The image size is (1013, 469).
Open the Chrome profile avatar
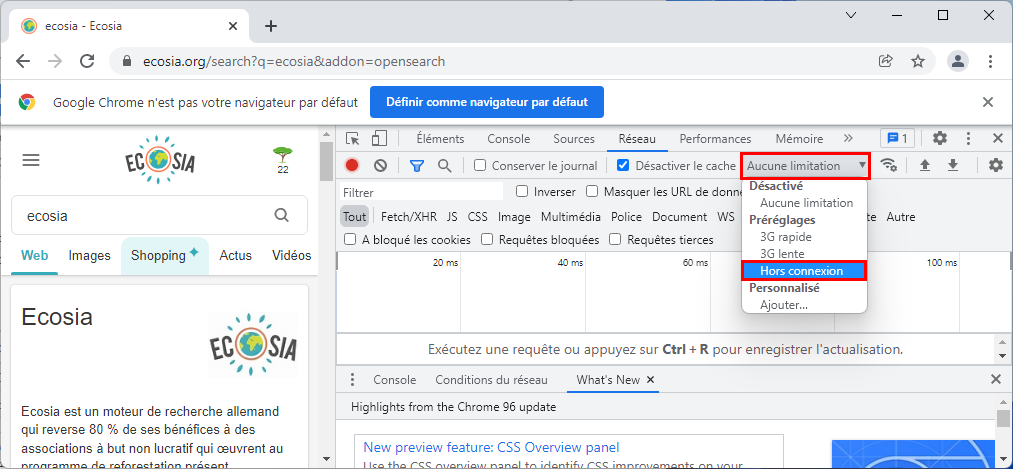point(957,61)
